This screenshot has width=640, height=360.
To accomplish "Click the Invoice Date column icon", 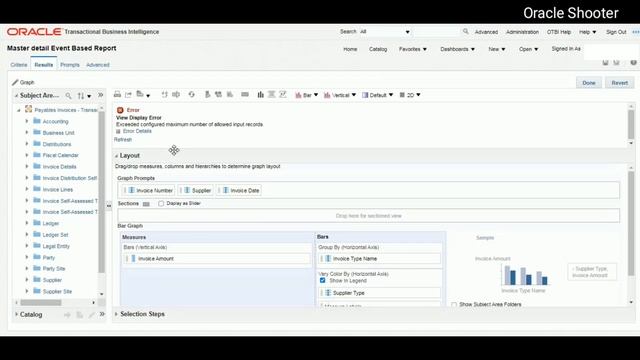I will (x=225, y=190).
